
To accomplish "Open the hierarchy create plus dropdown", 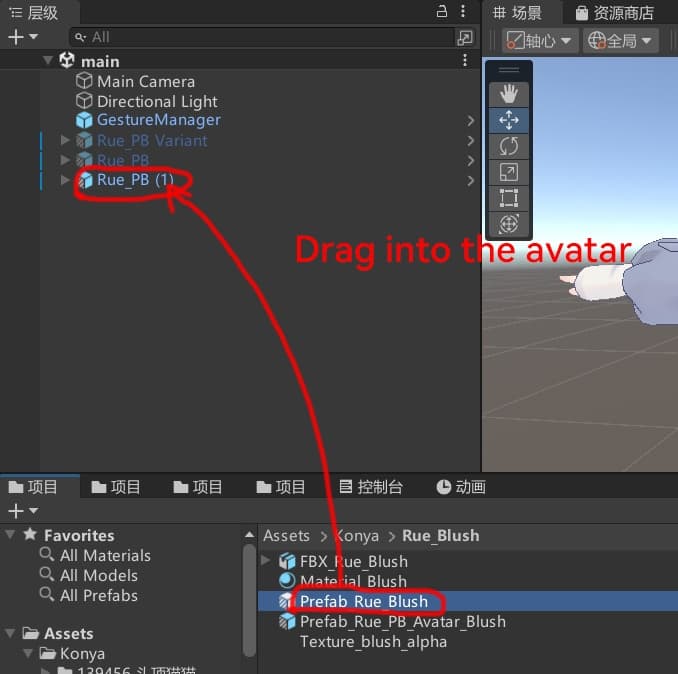I will [x=22, y=37].
